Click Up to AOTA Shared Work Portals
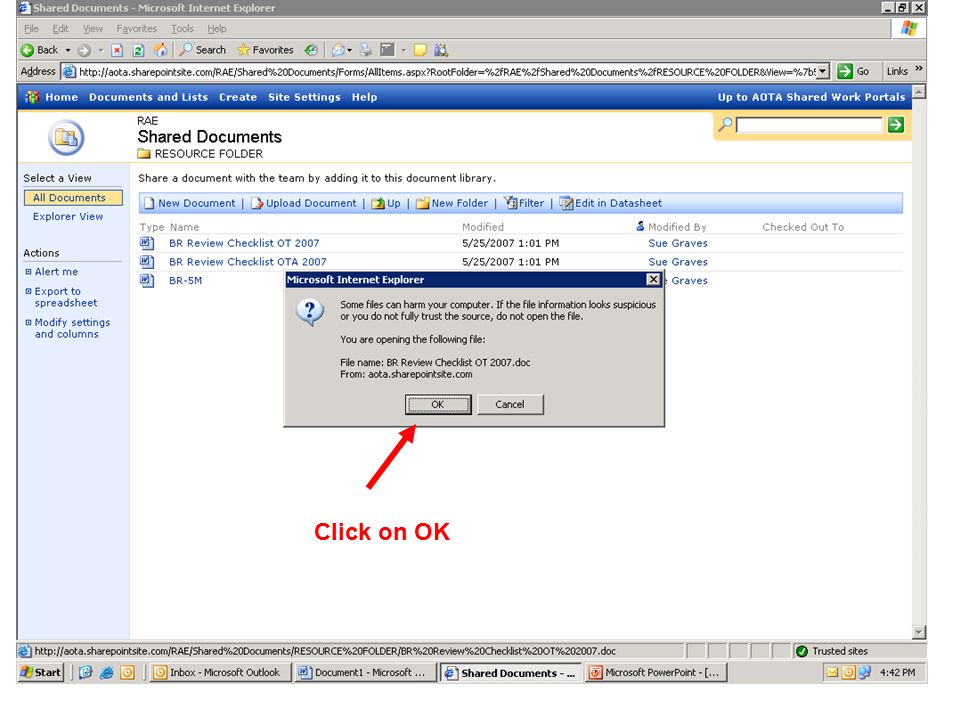Viewport: 960px width, 720px height. pos(811,97)
